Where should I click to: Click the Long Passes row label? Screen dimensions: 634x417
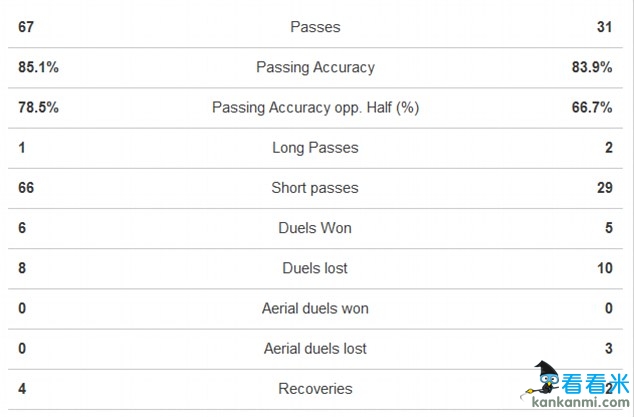click(315, 148)
